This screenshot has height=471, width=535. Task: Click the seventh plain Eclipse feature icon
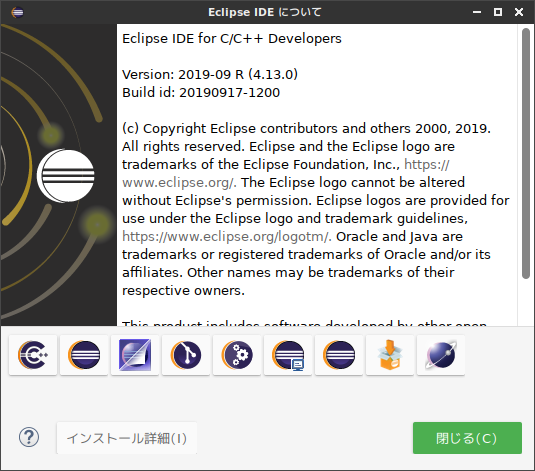pyautogui.click(x=339, y=355)
